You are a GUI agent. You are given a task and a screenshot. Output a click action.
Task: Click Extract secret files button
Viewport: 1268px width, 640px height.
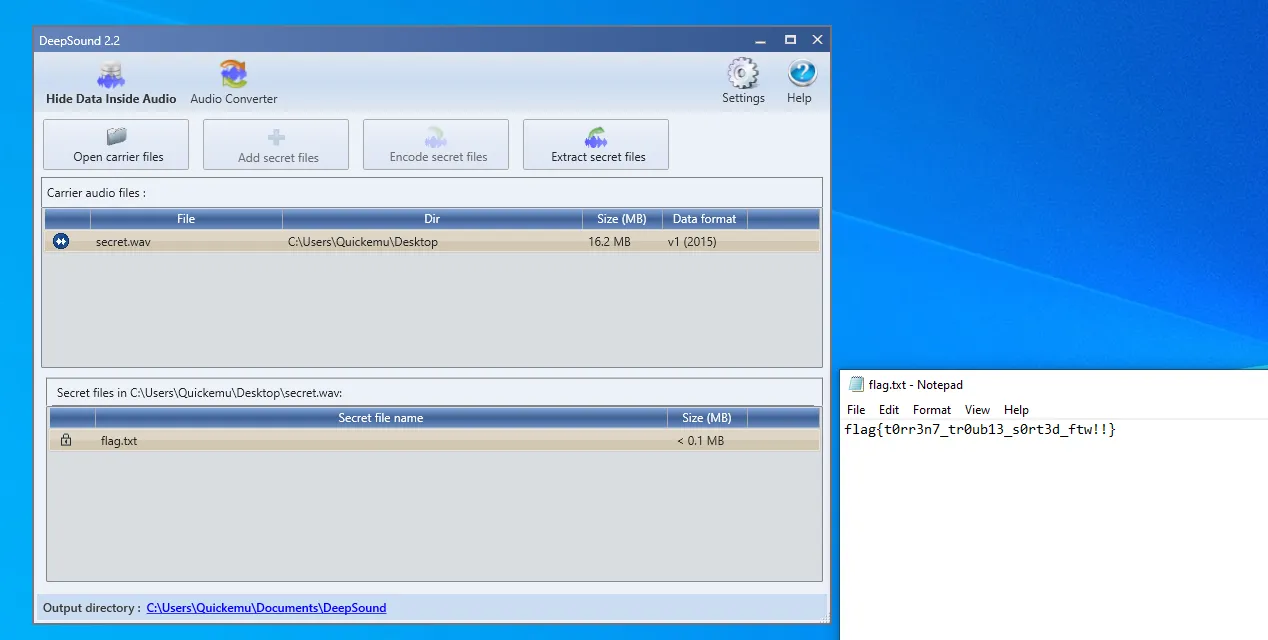pos(596,145)
